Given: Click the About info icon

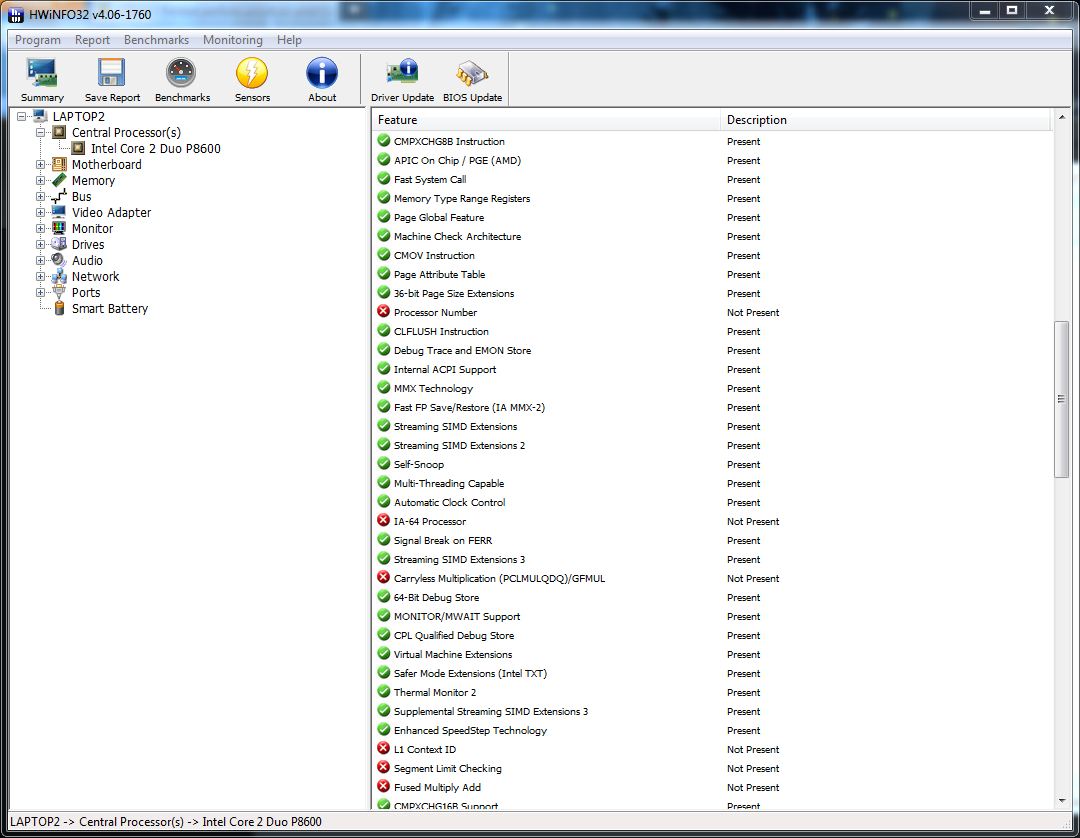Looking at the screenshot, I should tap(322, 79).
